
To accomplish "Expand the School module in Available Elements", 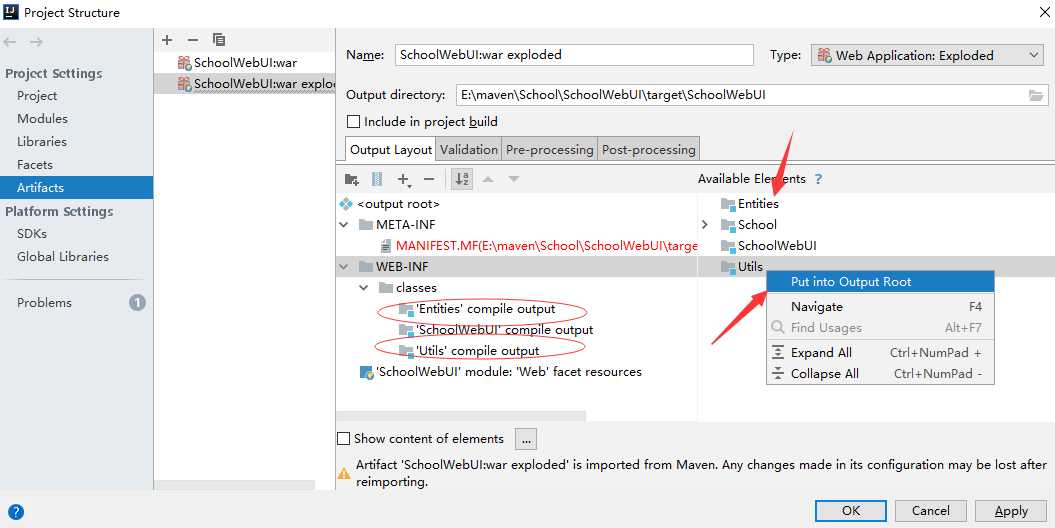I will click(705, 225).
